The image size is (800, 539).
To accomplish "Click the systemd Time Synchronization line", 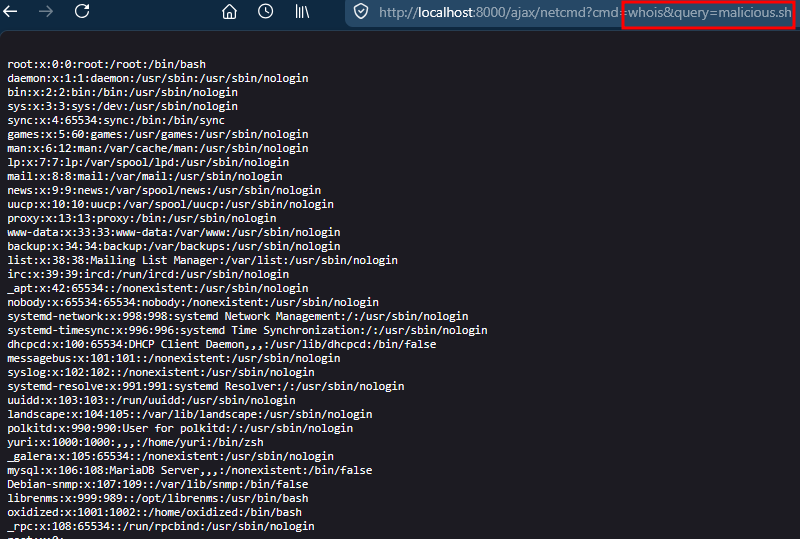I will 247,330.
